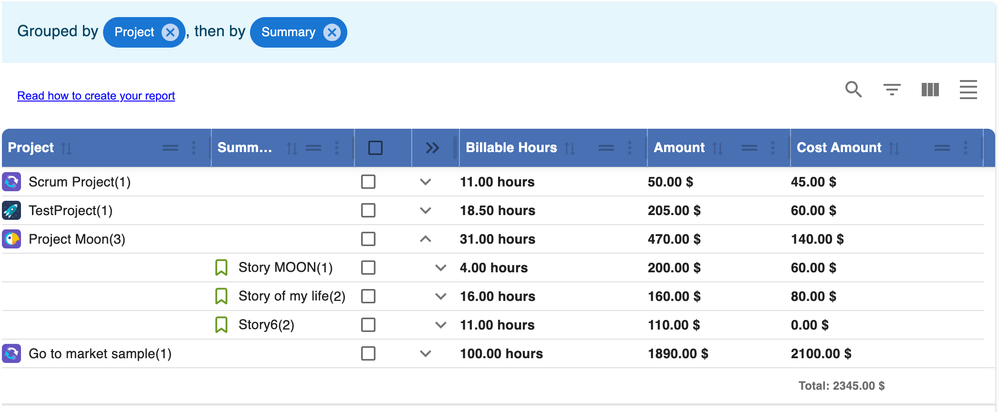Click the TestProject rocket icon

click(x=11, y=211)
